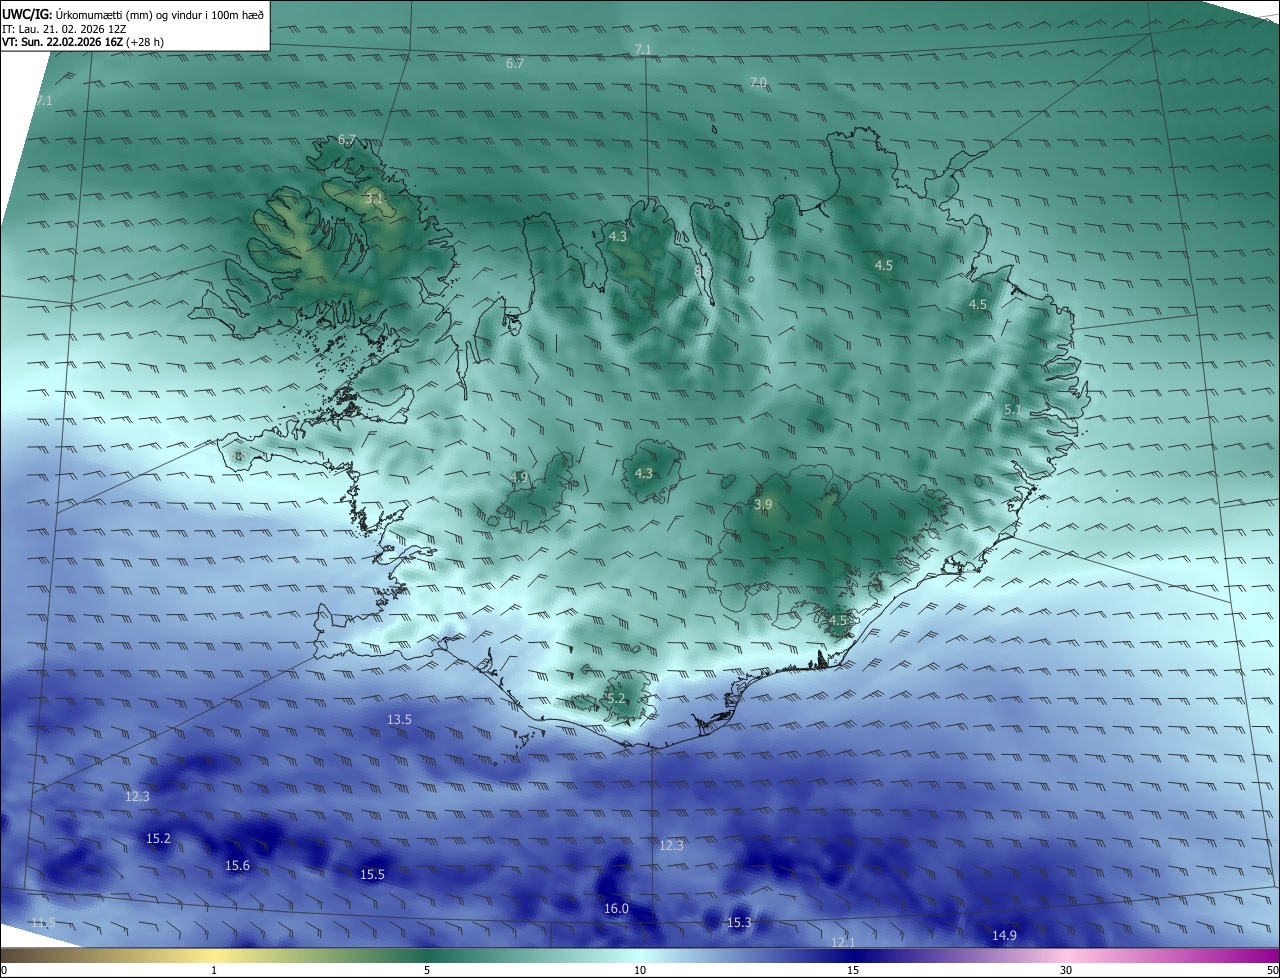Click the 15.2 value over the ocean
The width and height of the screenshot is (1280, 978).
click(x=158, y=838)
